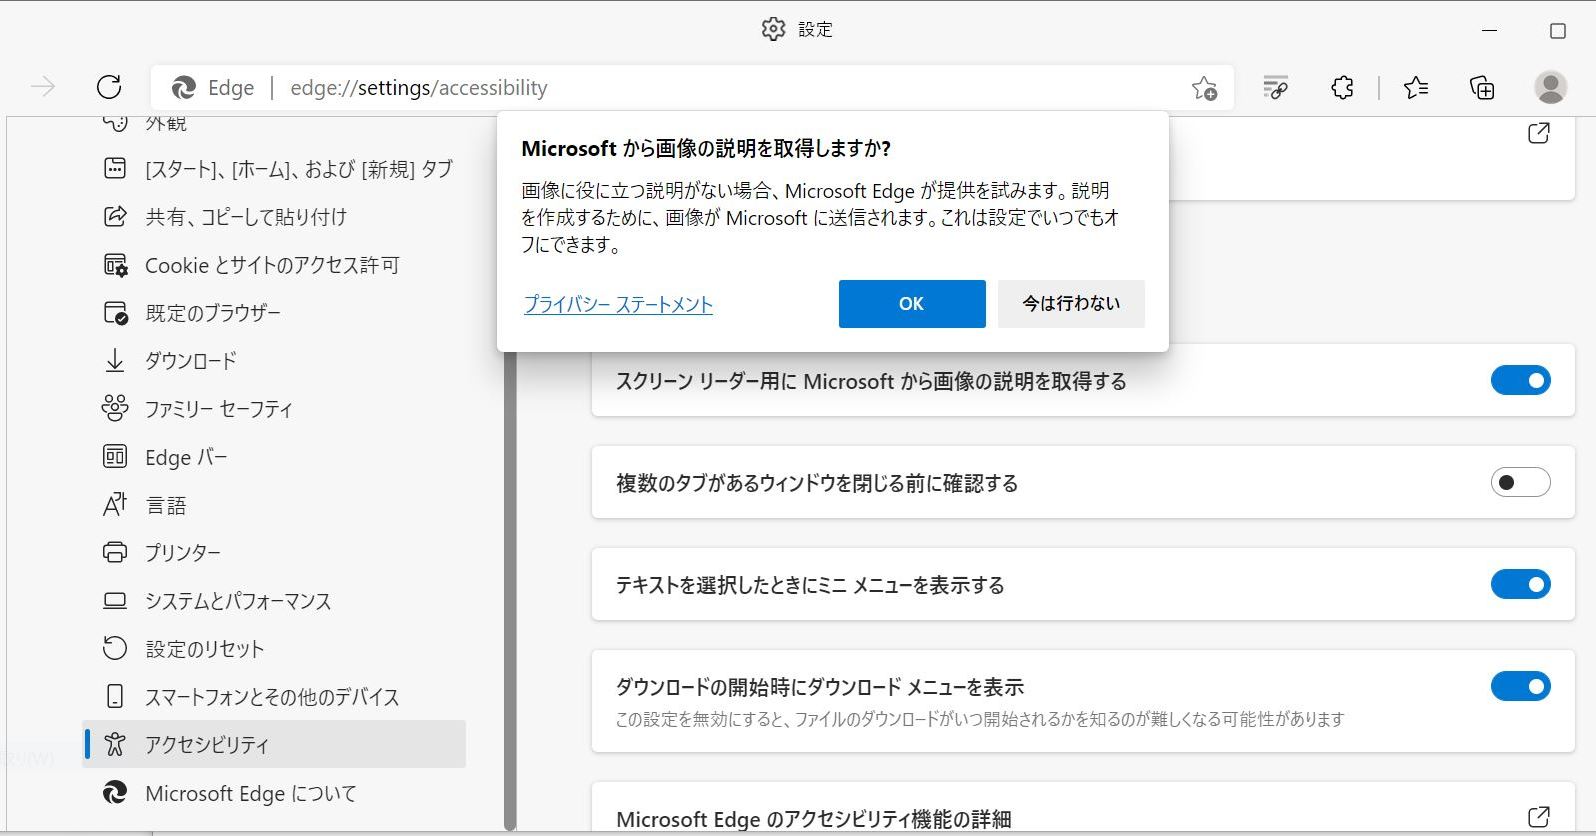Click the プリンター printer icon
Viewport: 1596px width, 836px height.
tap(115, 552)
